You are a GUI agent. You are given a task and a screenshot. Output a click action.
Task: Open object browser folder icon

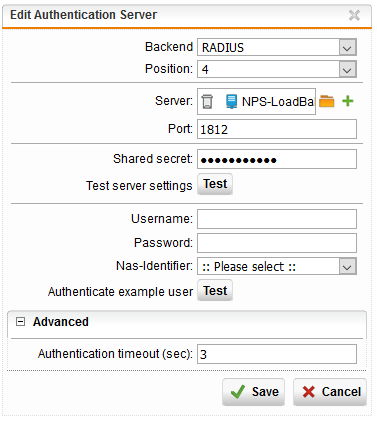click(327, 101)
